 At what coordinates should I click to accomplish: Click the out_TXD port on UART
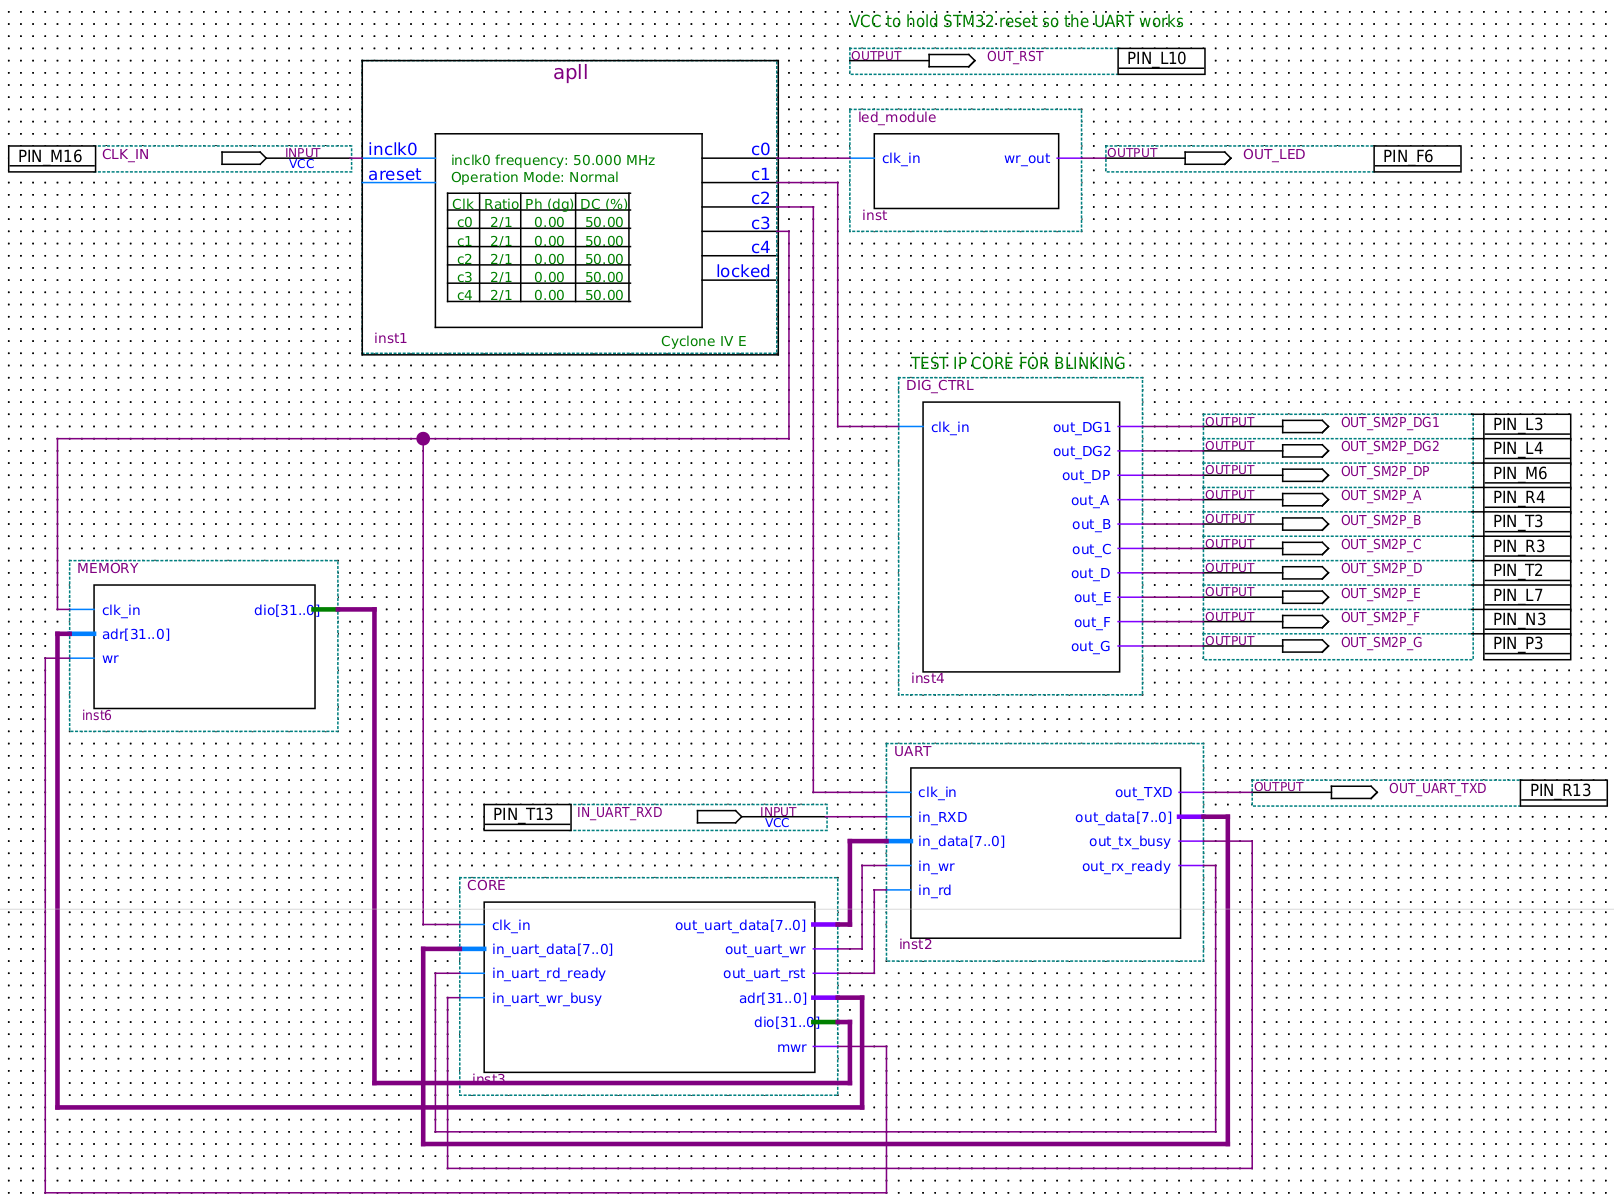click(1143, 793)
